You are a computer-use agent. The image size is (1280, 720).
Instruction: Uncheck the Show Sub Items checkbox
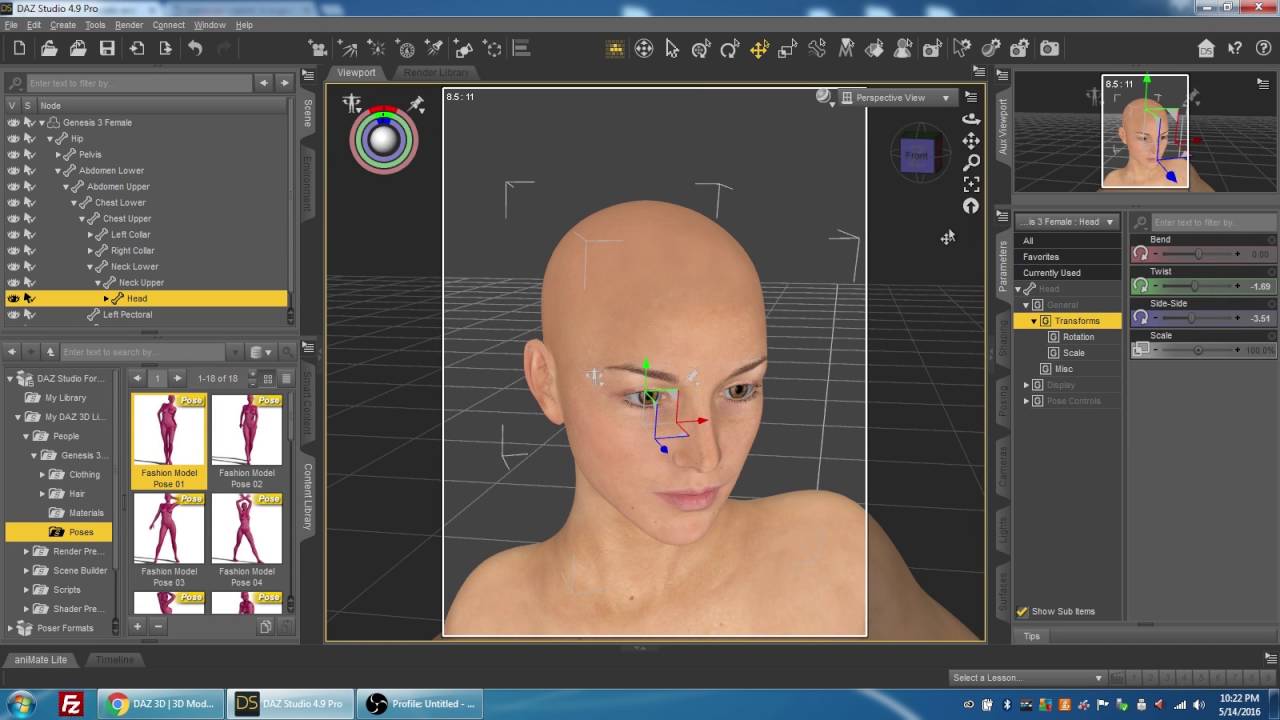[x=1022, y=611]
